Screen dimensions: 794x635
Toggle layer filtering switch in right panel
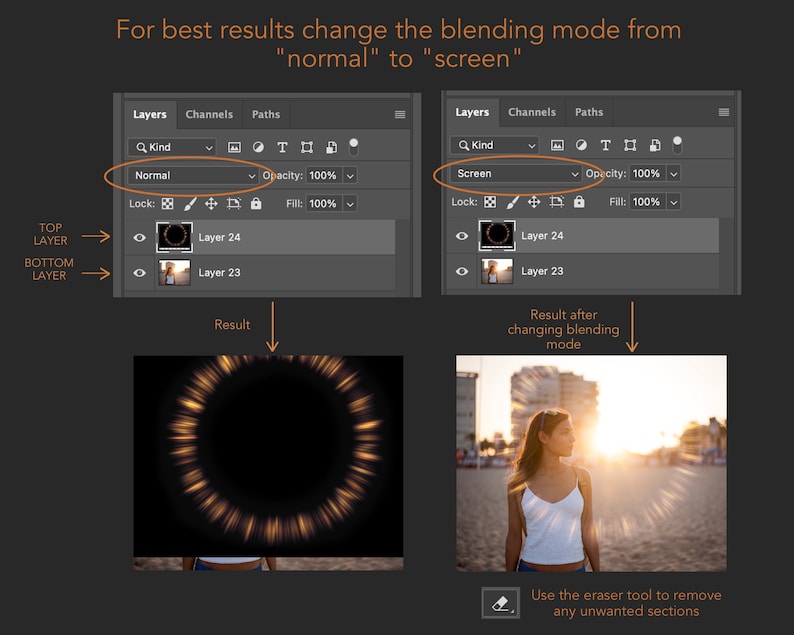677,145
